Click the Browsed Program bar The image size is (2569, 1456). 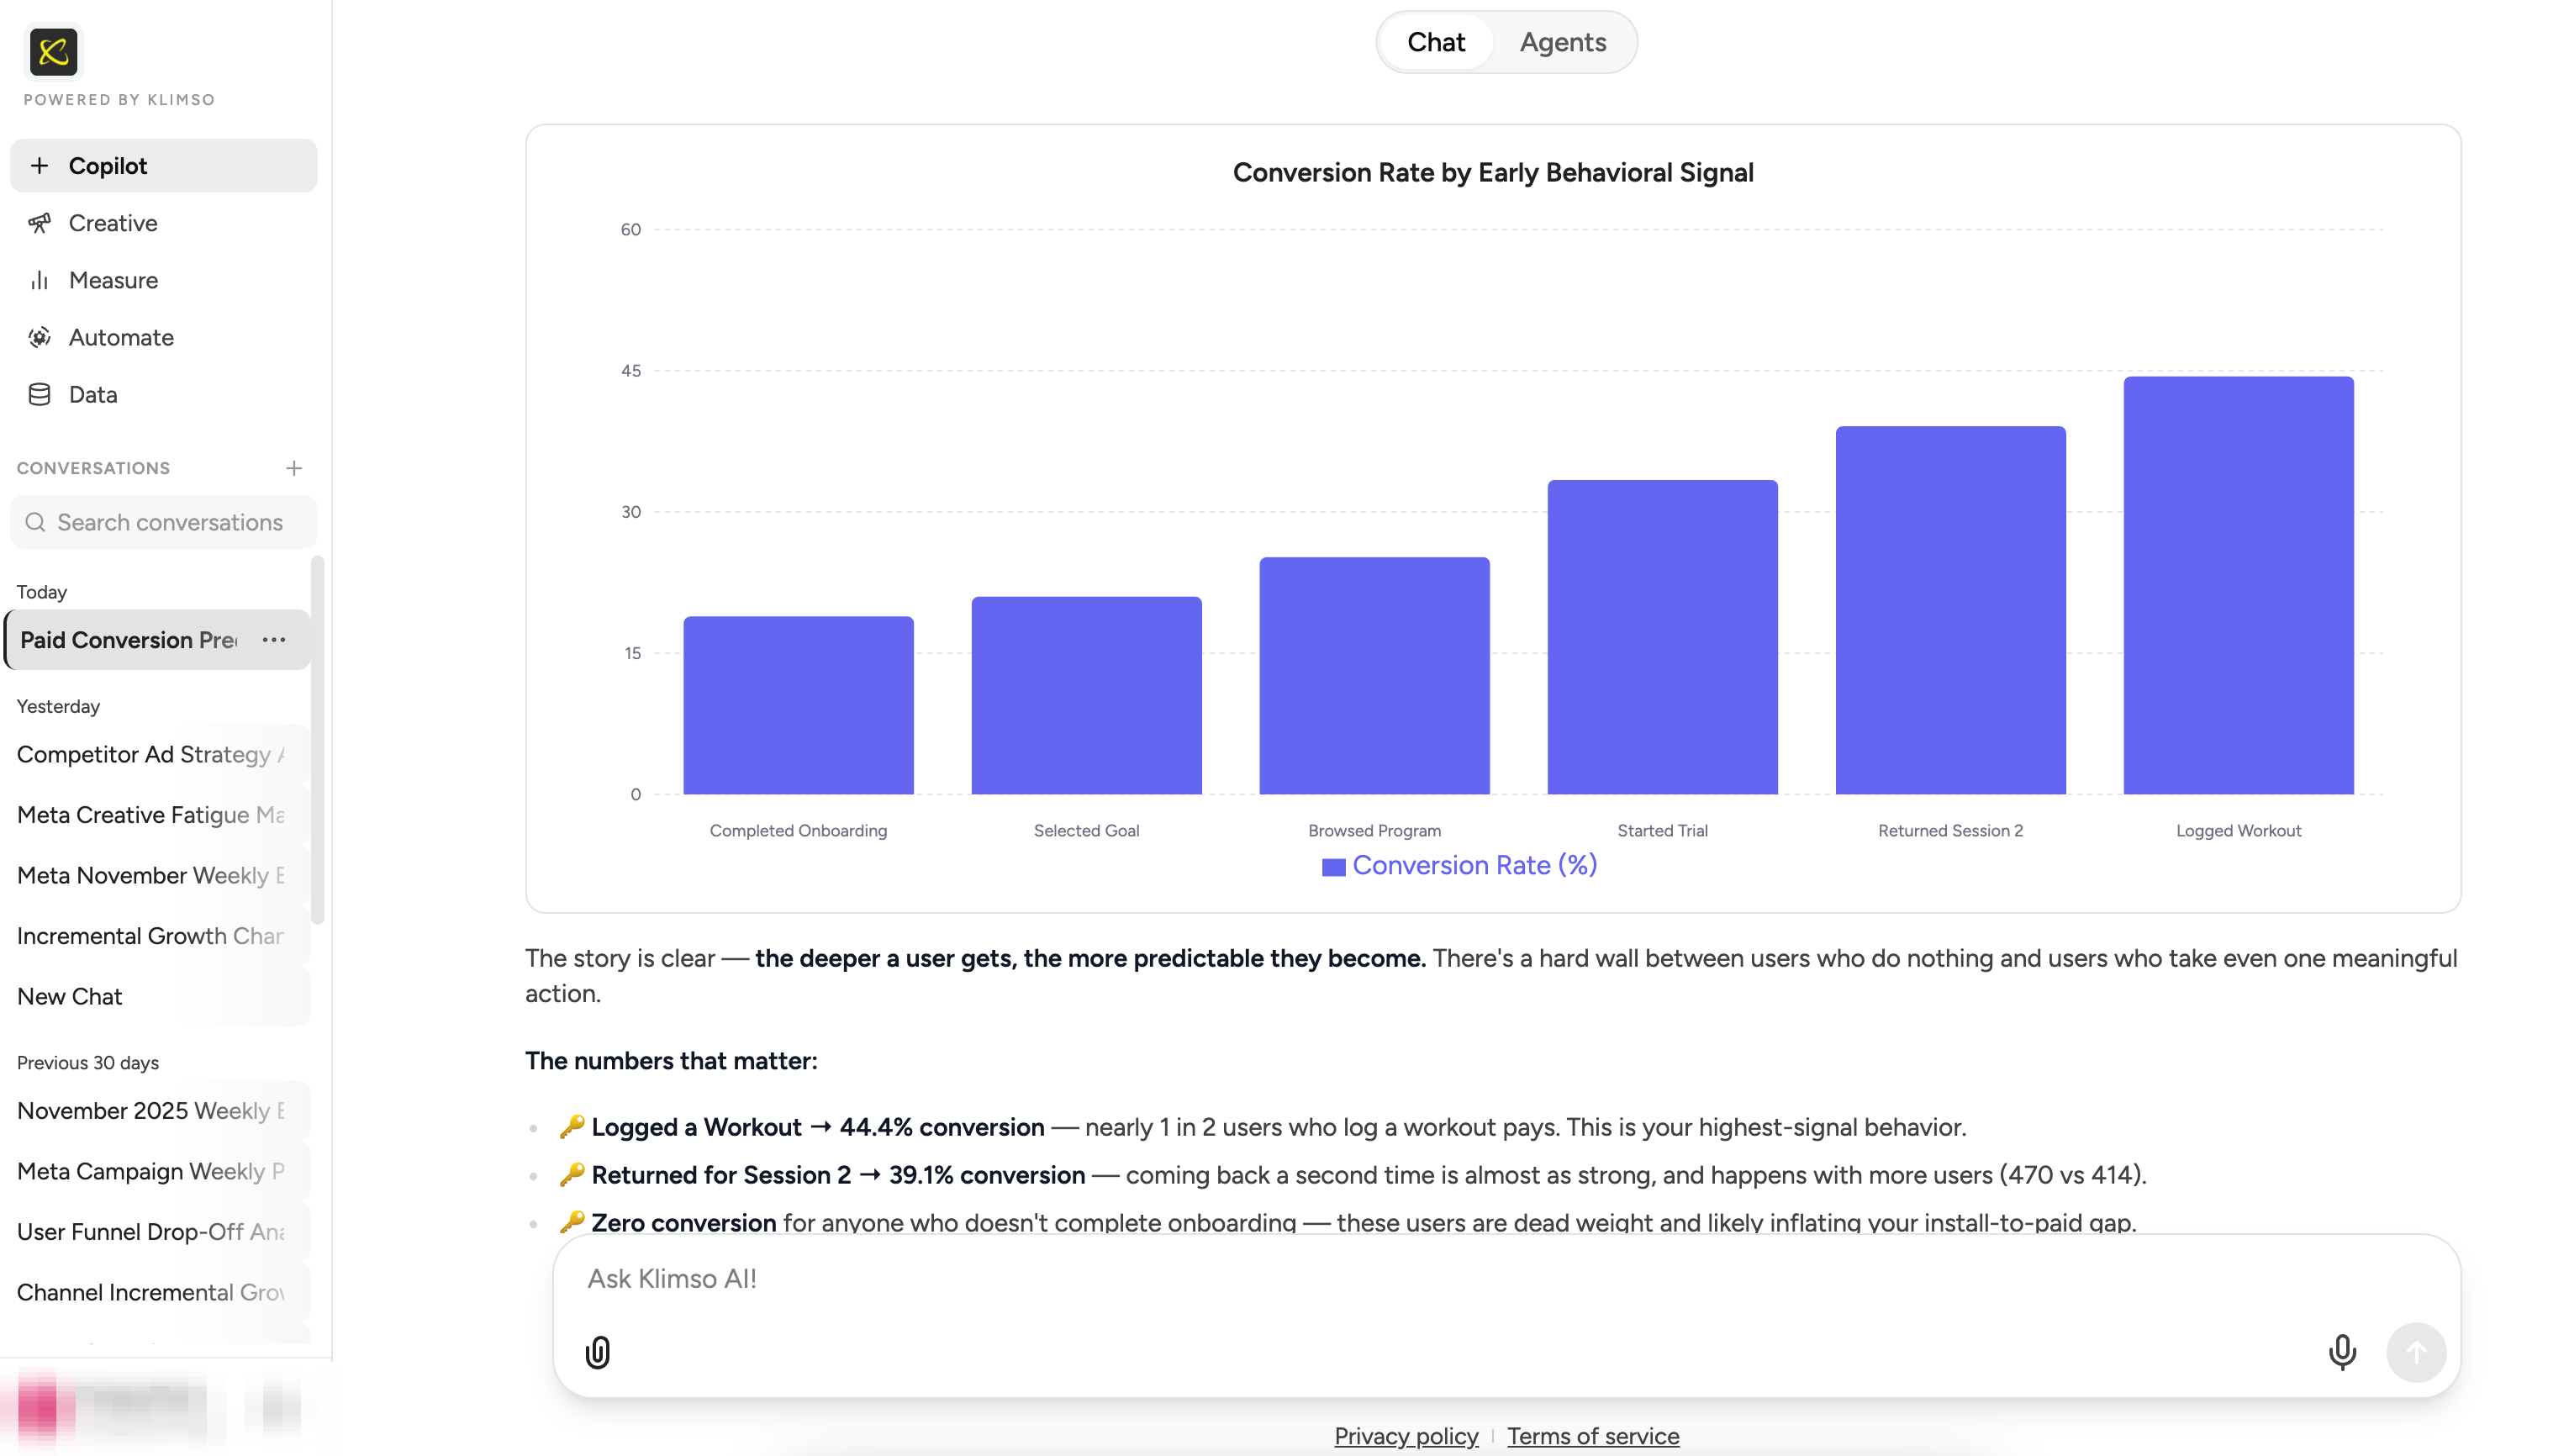pyautogui.click(x=1374, y=676)
